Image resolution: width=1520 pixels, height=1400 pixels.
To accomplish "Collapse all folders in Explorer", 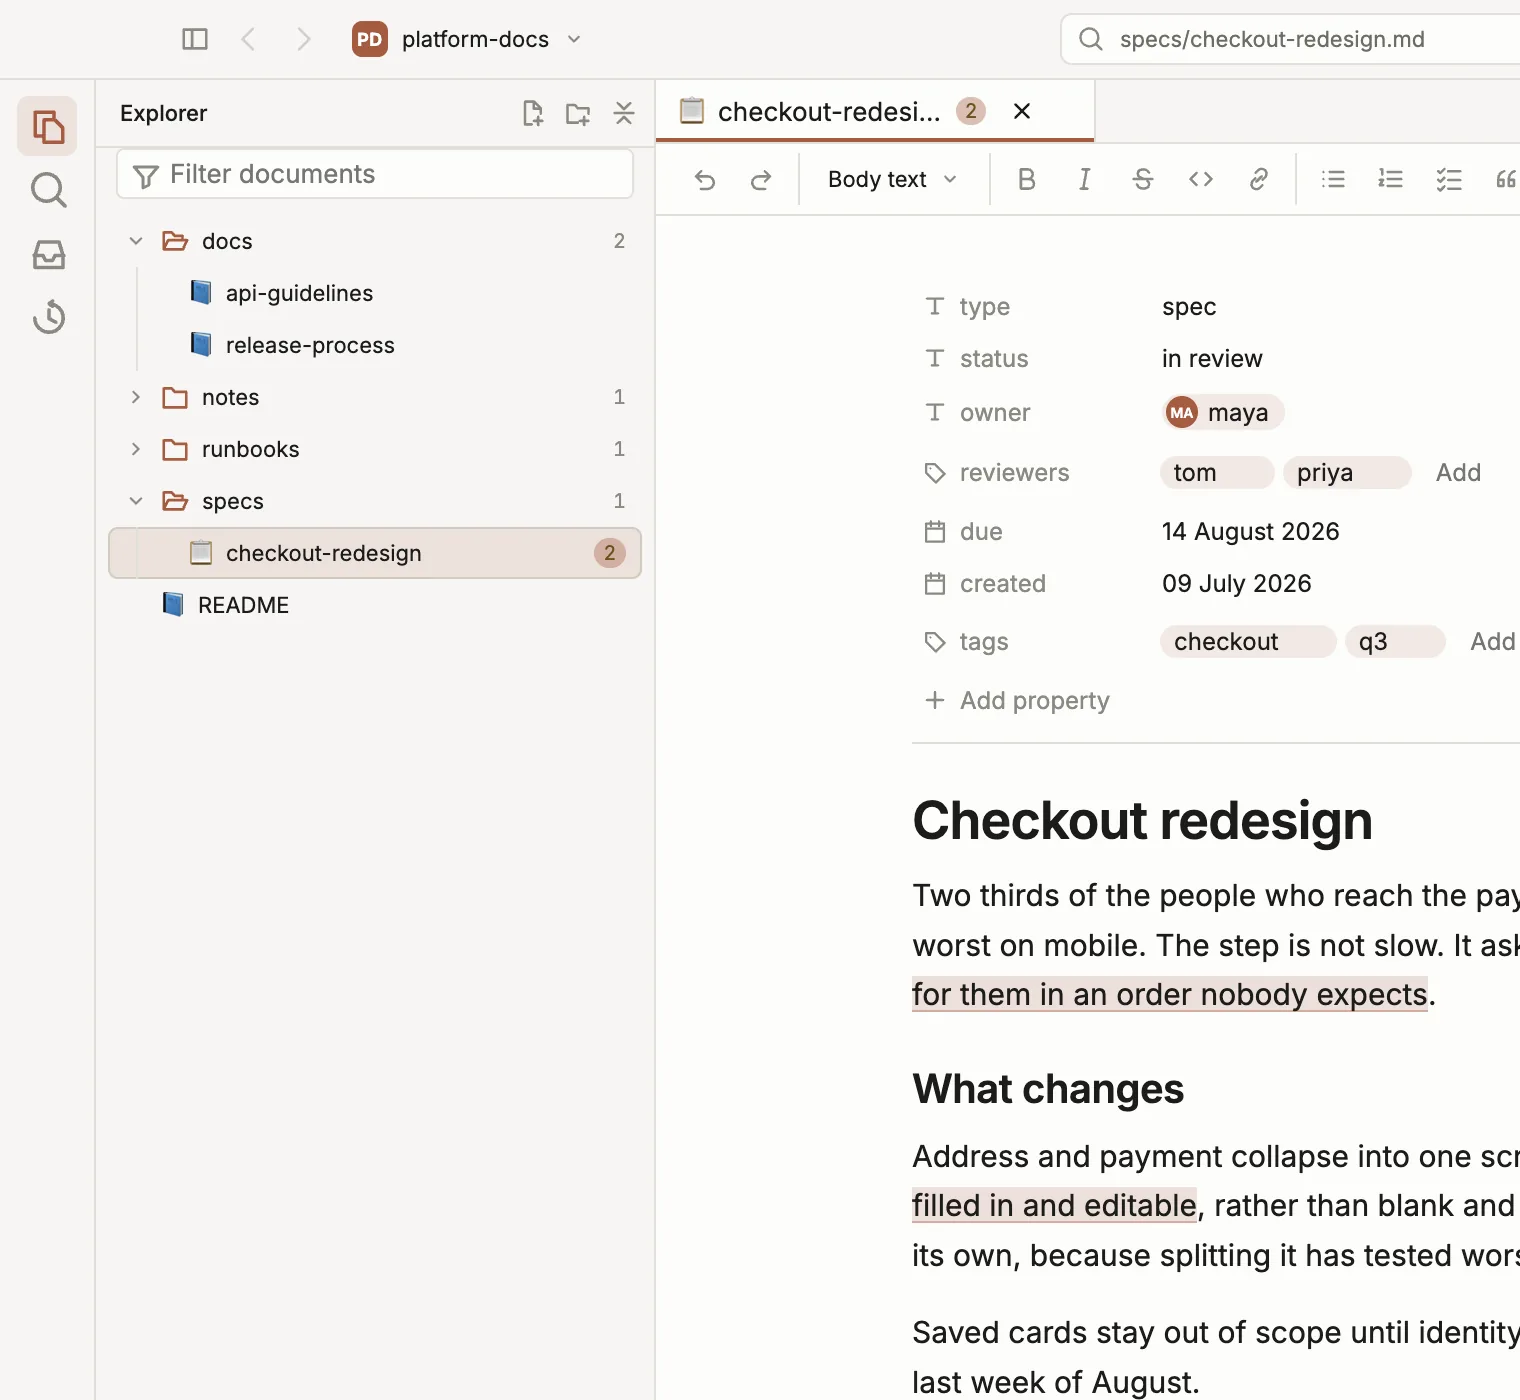I will pyautogui.click(x=624, y=113).
